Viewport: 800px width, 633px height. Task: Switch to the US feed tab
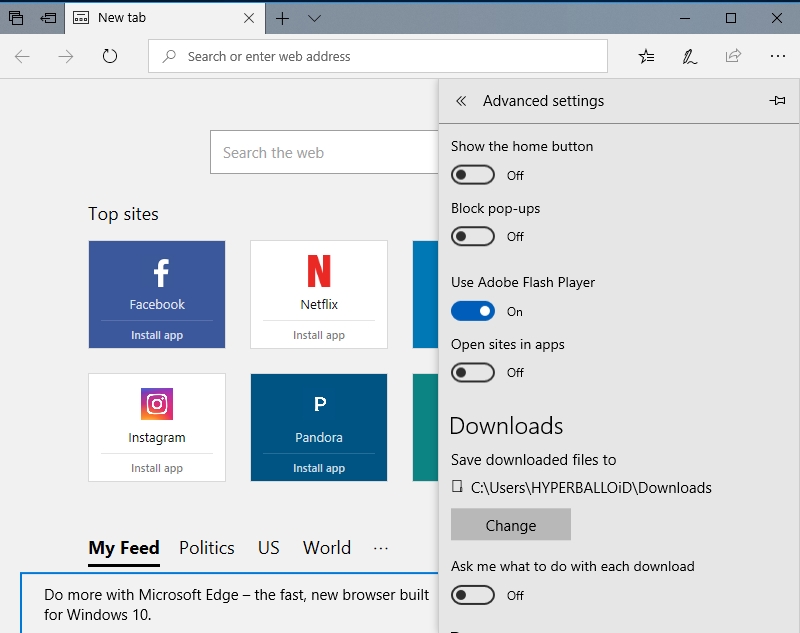pyautogui.click(x=268, y=548)
